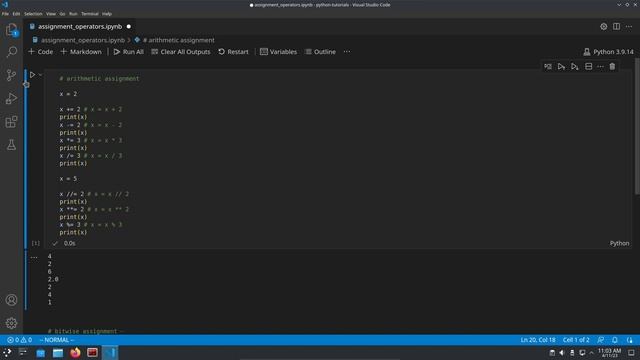This screenshot has height=360, width=640.
Task: Select the Python 3.9.14 kernel picker
Action: [x=608, y=52]
